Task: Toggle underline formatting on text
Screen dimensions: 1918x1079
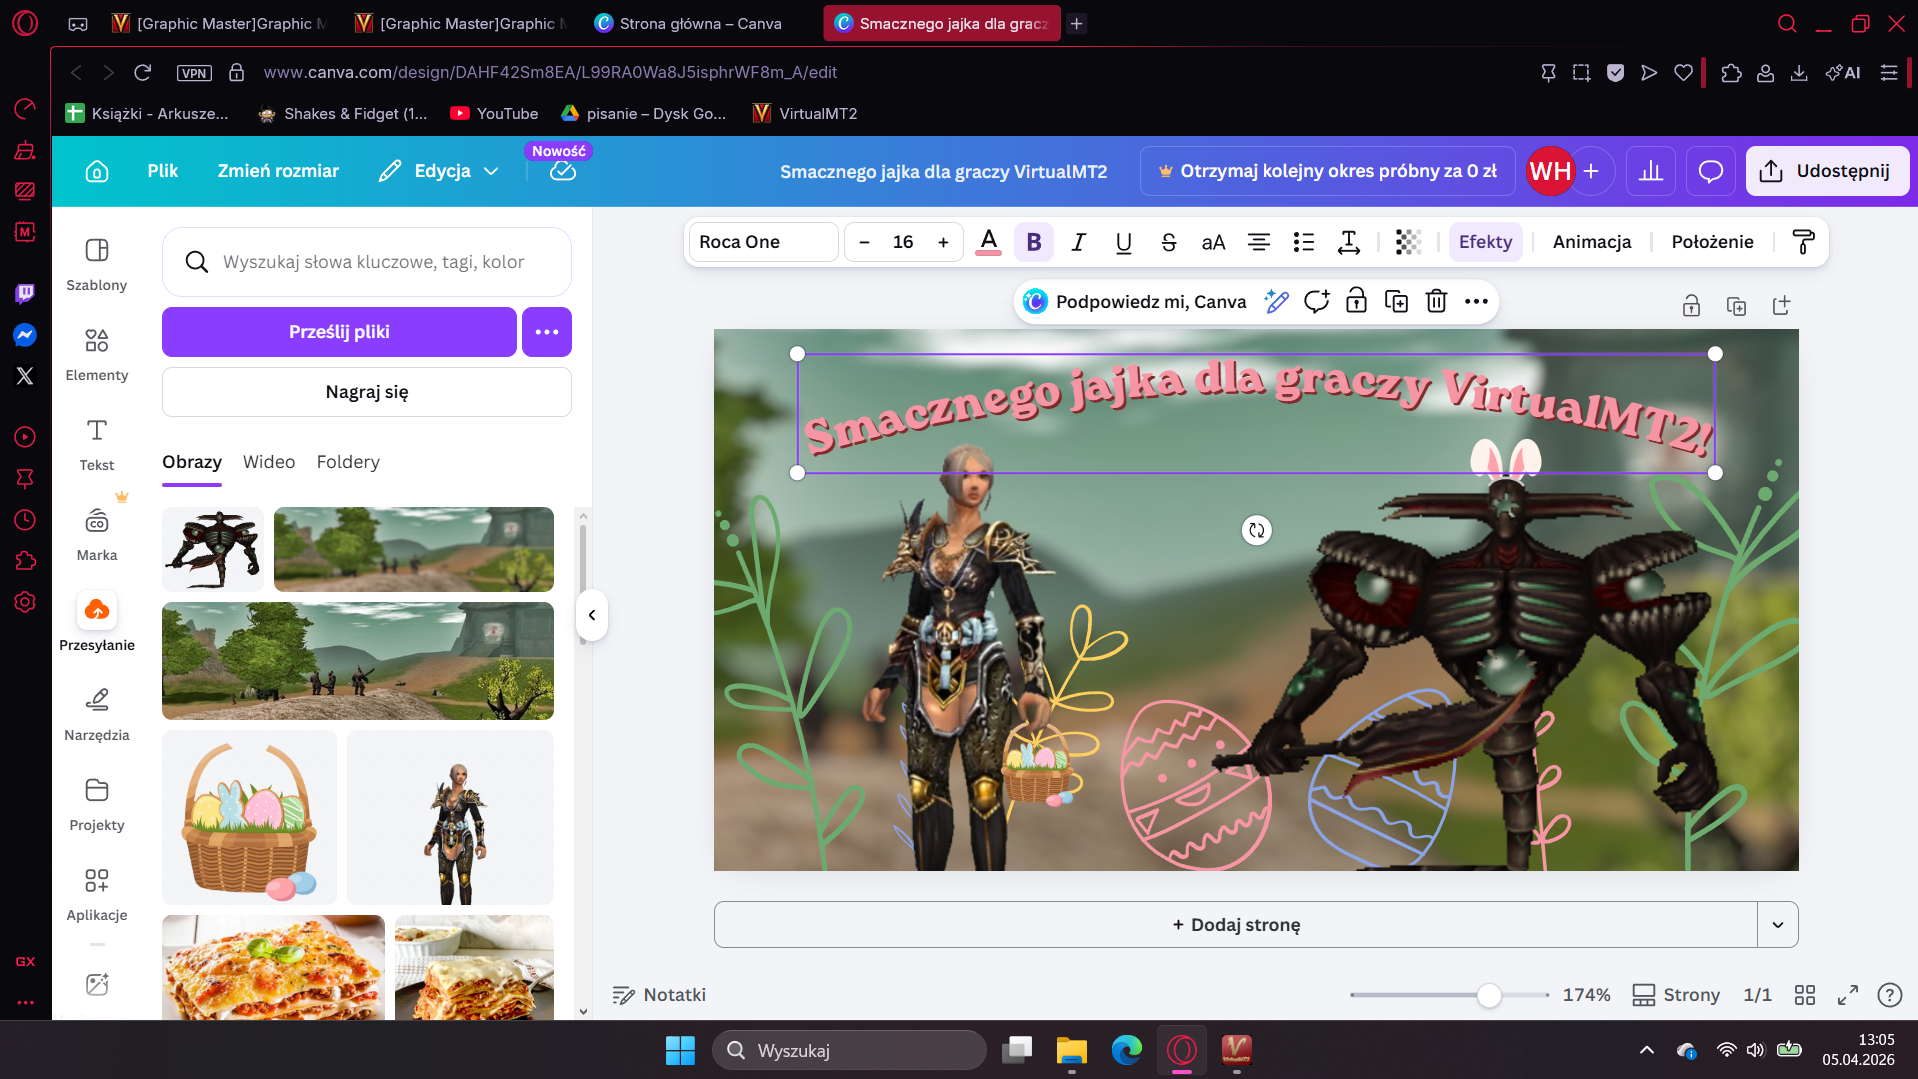Action: [x=1123, y=242]
